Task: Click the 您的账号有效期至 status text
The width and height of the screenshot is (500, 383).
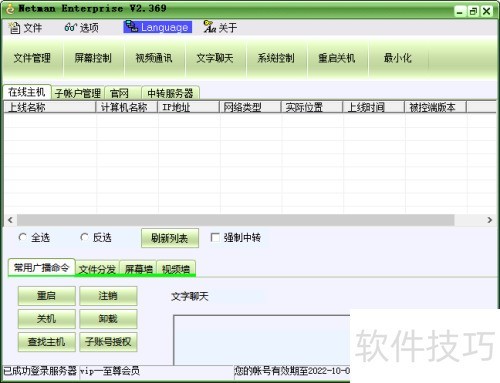Action: coord(292,371)
